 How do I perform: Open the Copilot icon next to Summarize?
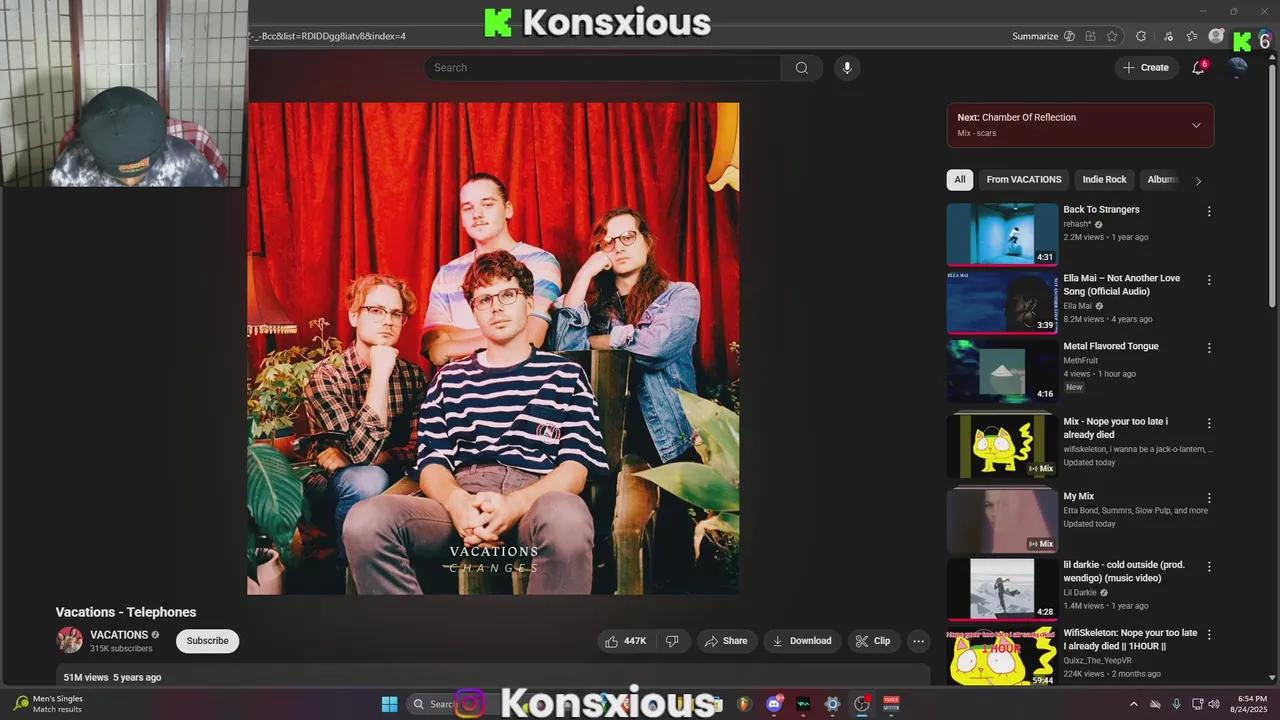[x=1069, y=36]
